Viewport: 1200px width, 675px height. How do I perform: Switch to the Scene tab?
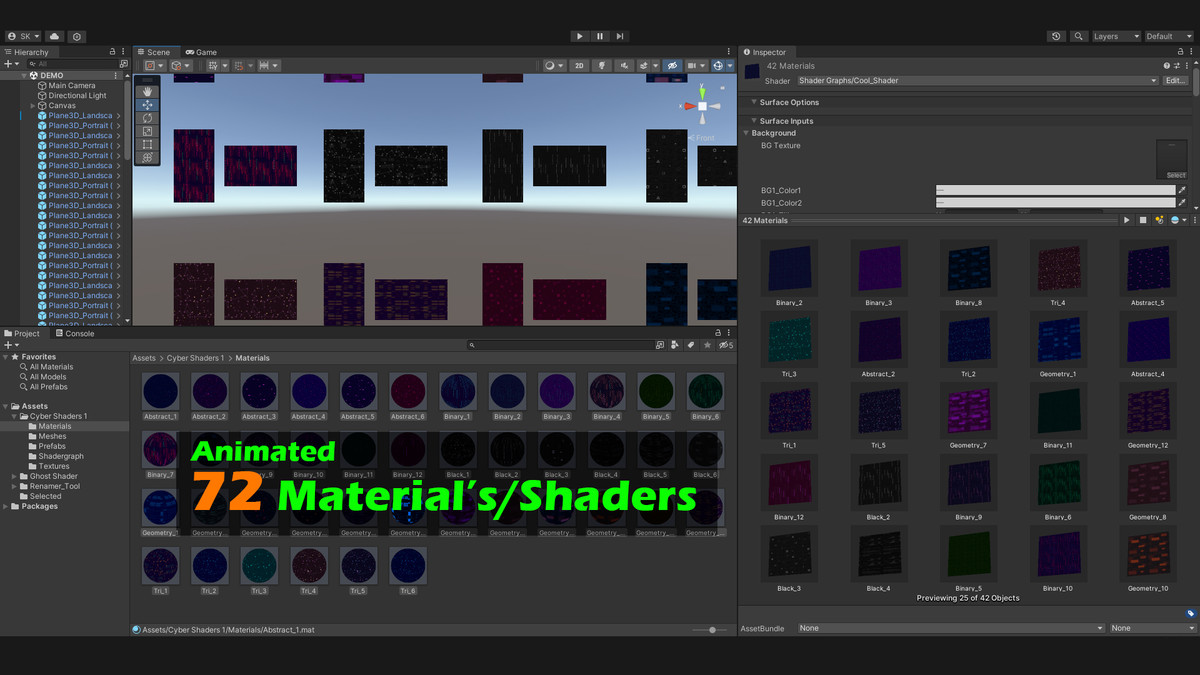point(154,52)
